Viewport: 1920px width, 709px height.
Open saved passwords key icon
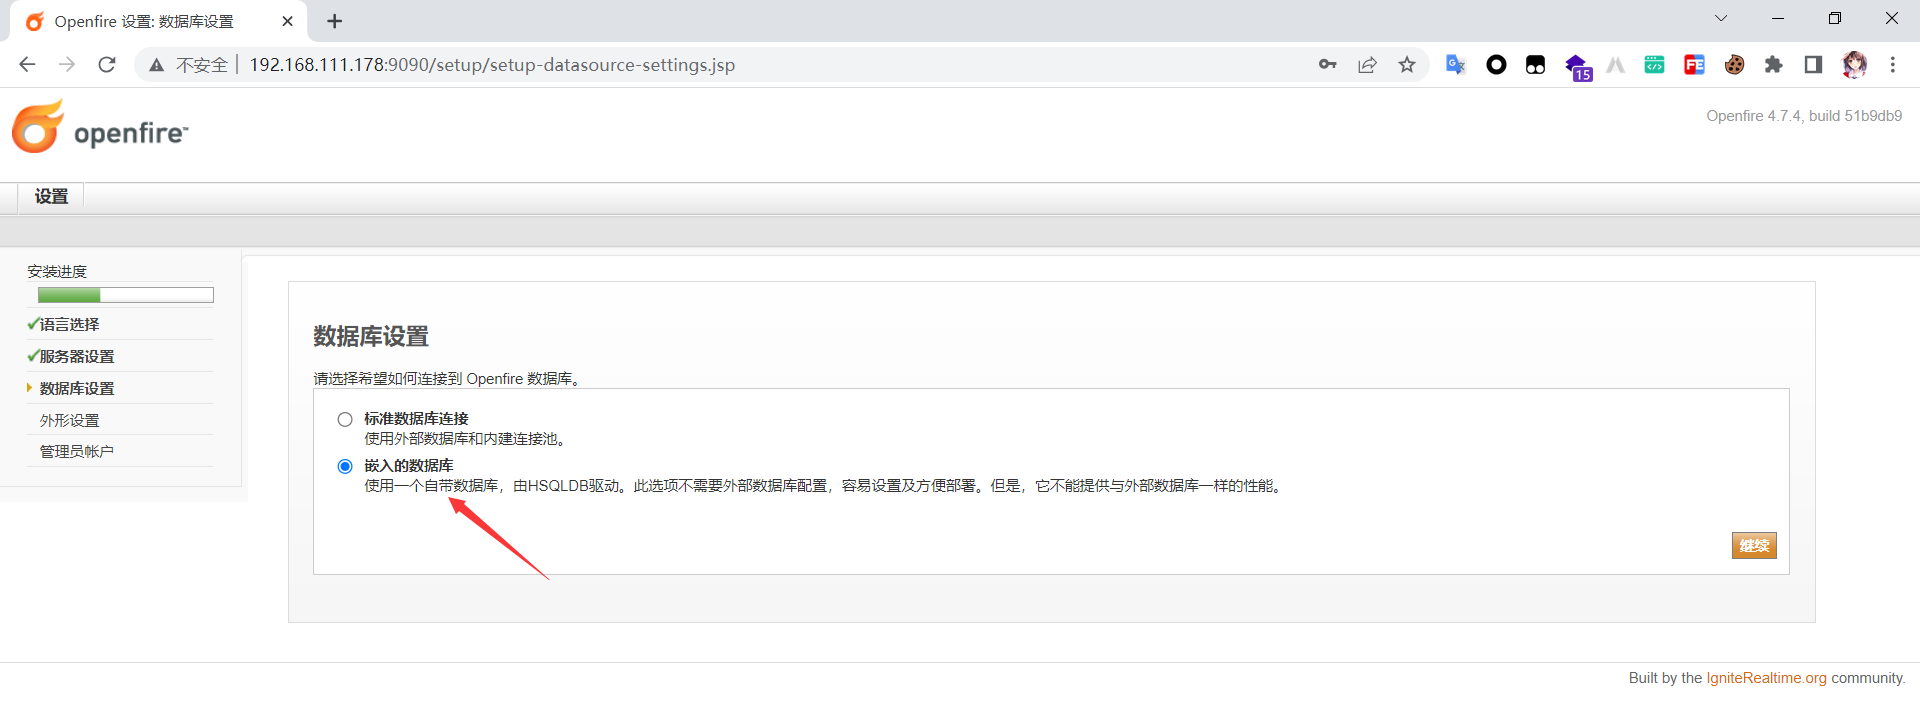tap(1327, 65)
